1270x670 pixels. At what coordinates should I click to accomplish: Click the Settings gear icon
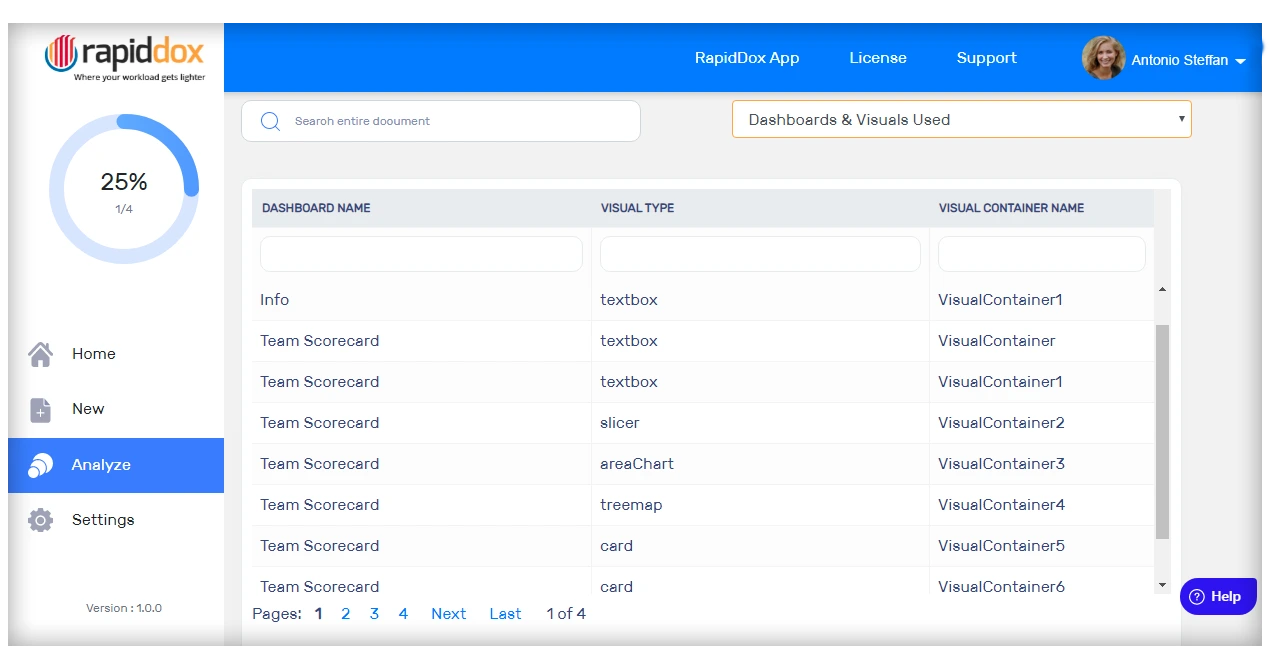click(x=40, y=520)
